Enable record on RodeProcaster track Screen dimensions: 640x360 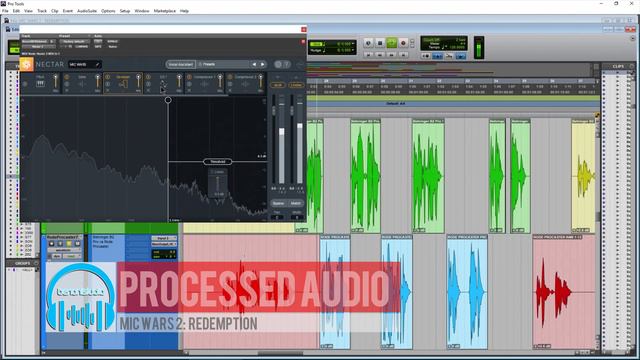click(x=51, y=244)
